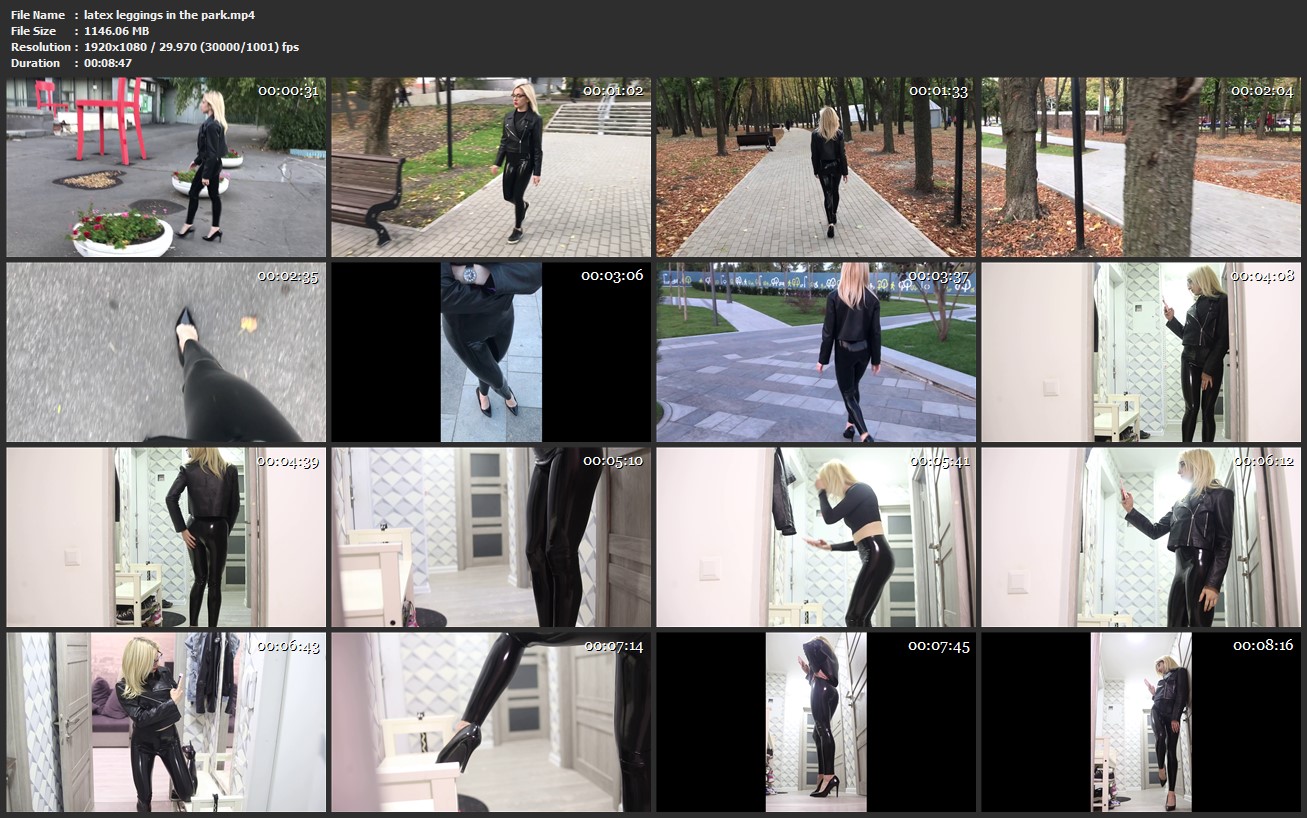Screen dimensions: 1307x818
Task: Click the 00:01:33 park path thumbnail
Action: point(816,167)
